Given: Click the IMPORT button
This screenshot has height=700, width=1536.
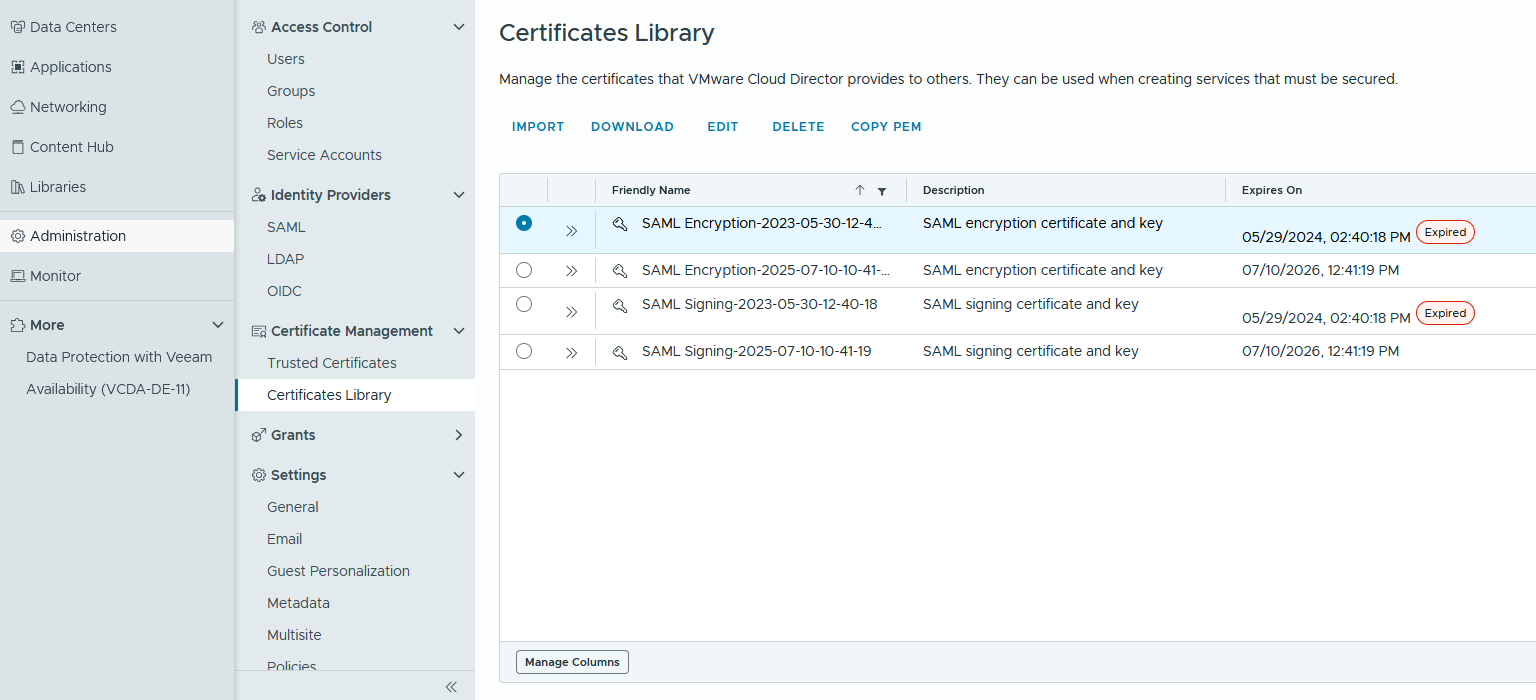Looking at the screenshot, I should point(538,127).
